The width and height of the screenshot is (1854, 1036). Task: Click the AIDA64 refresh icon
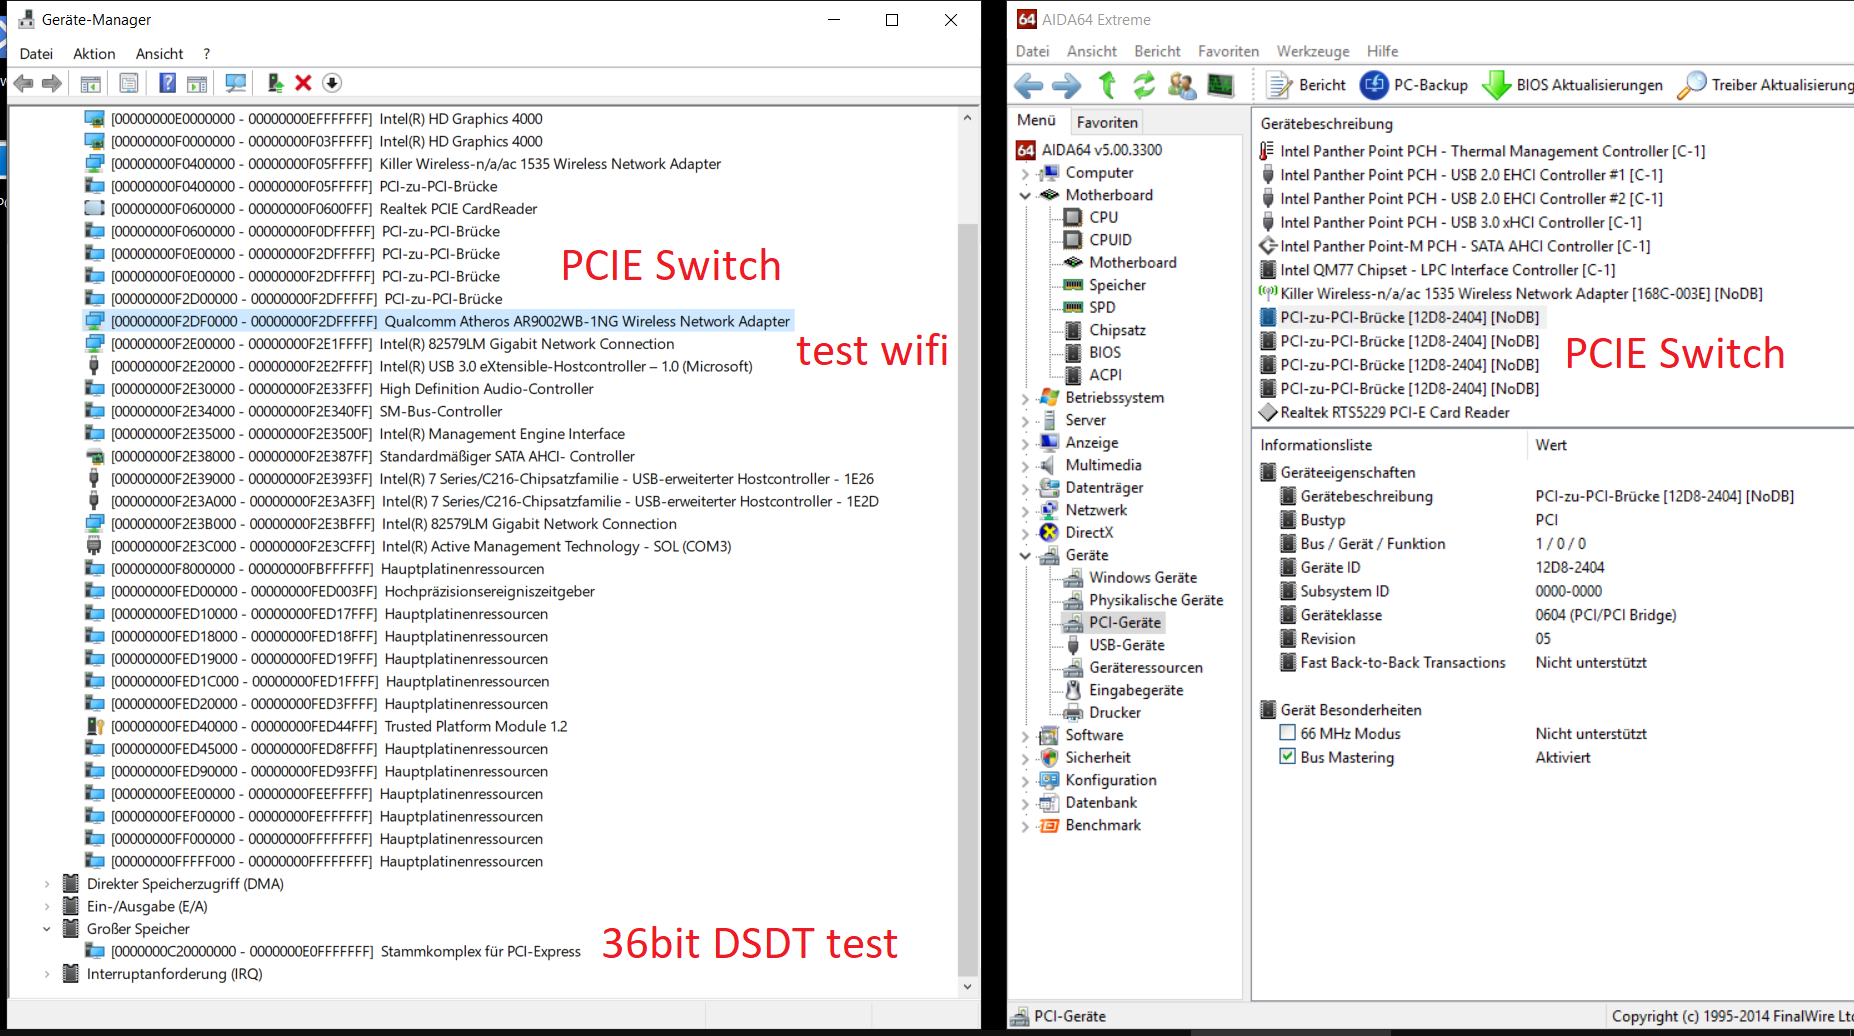(1144, 85)
